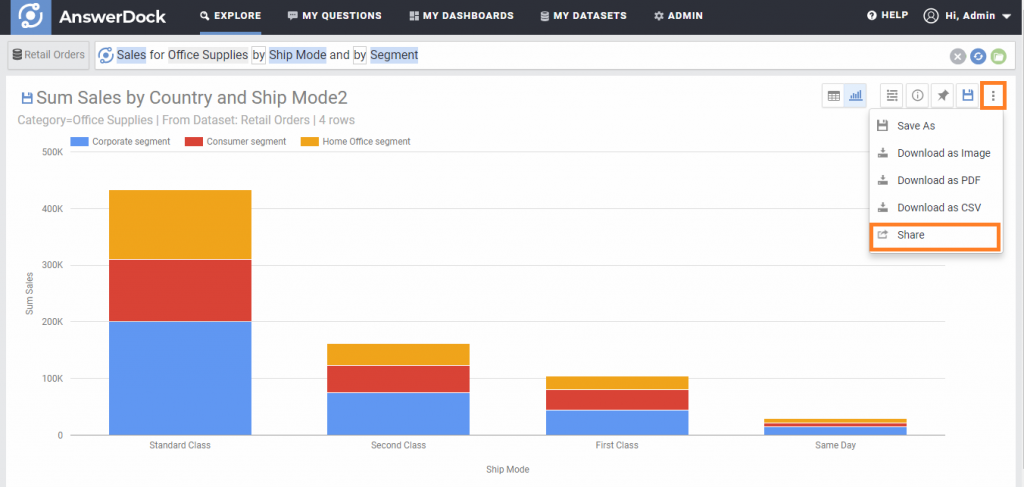Click the info icon button

(917, 96)
